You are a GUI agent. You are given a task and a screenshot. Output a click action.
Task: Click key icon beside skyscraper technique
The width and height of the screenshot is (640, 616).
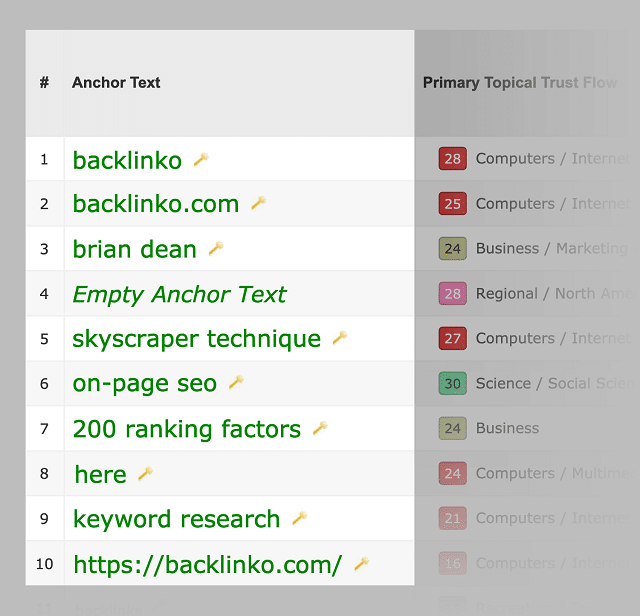point(340,338)
